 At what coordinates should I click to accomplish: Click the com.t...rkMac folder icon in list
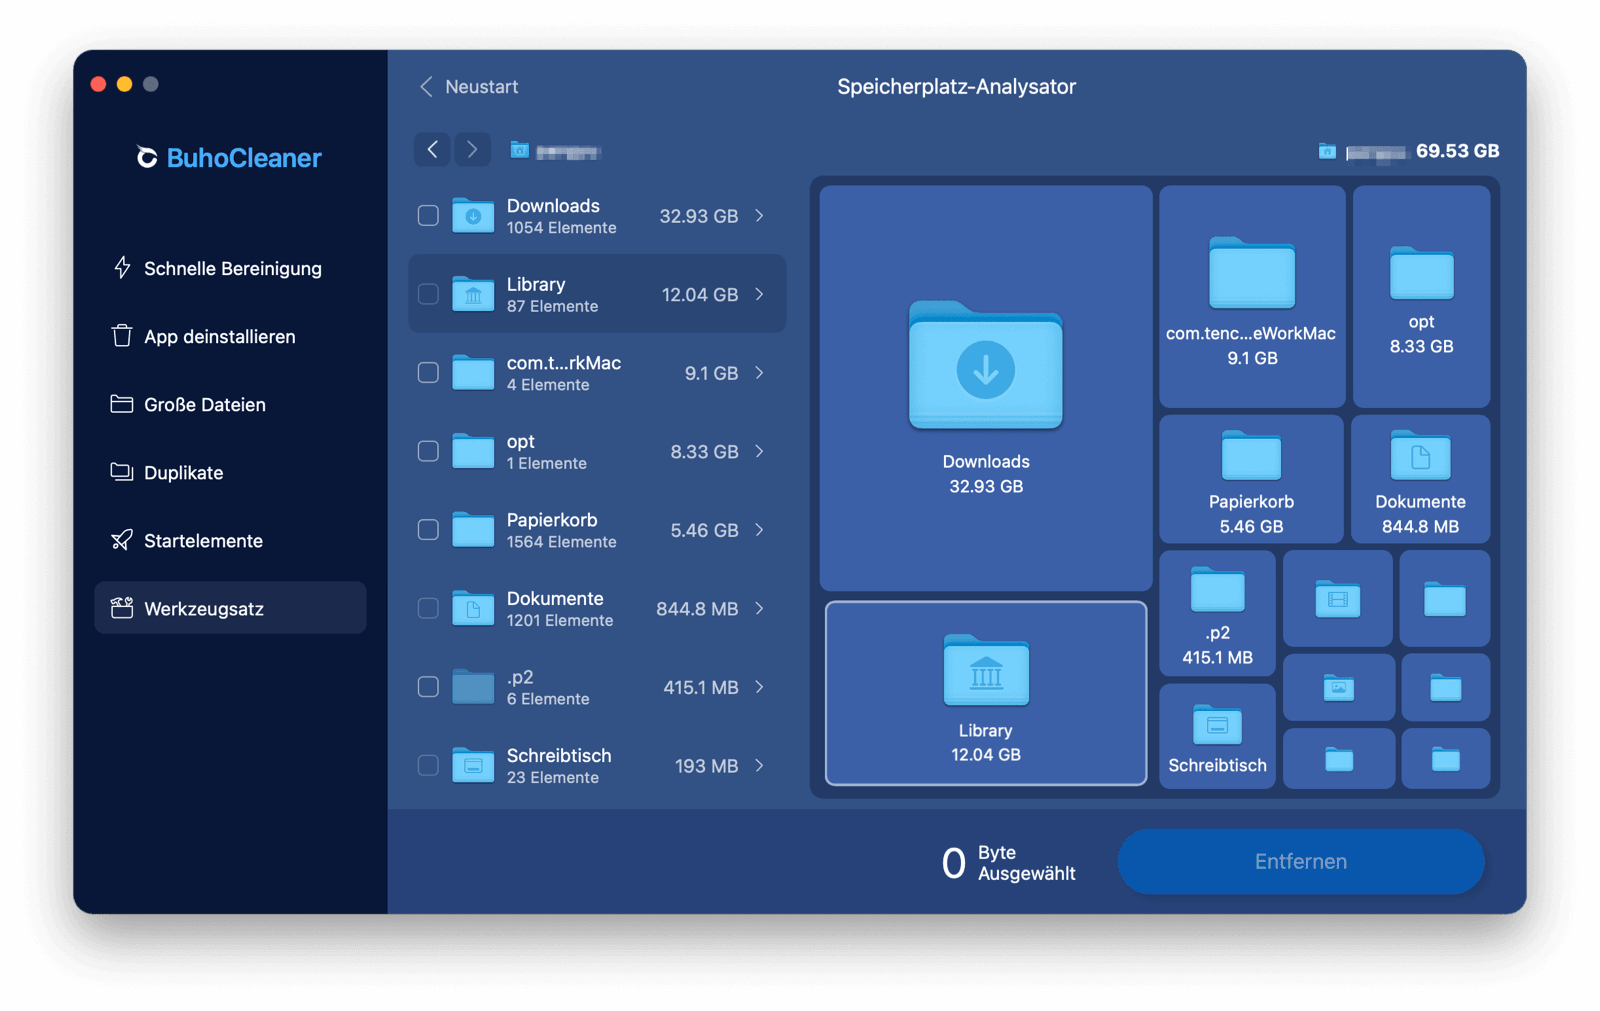click(x=473, y=373)
